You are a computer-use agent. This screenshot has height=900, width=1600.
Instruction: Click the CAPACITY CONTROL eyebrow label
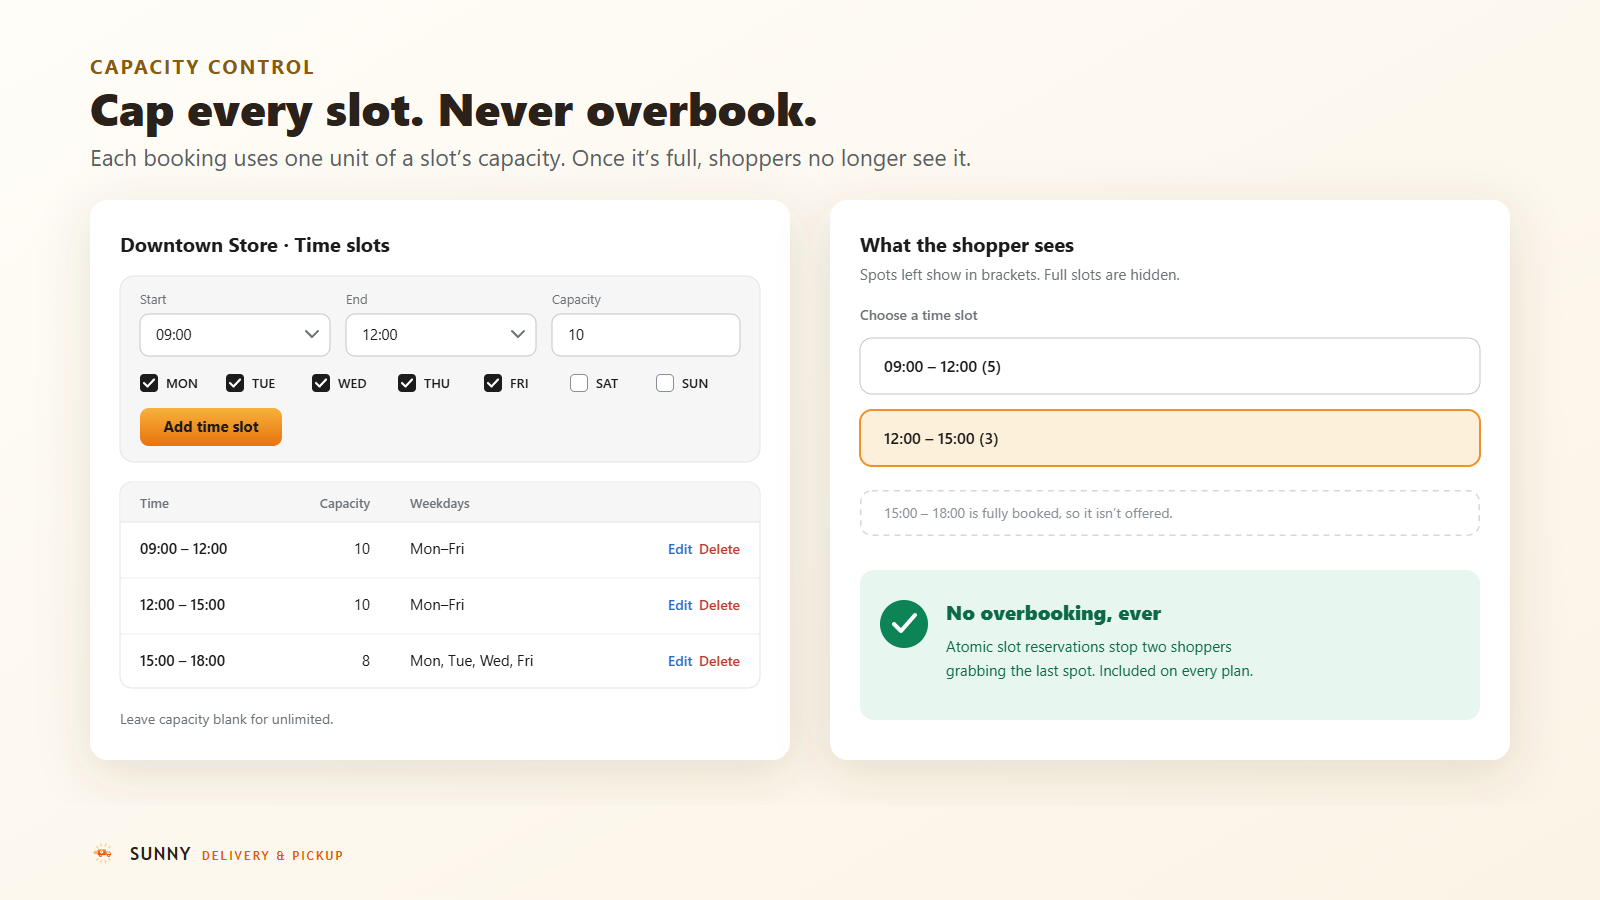202,67
